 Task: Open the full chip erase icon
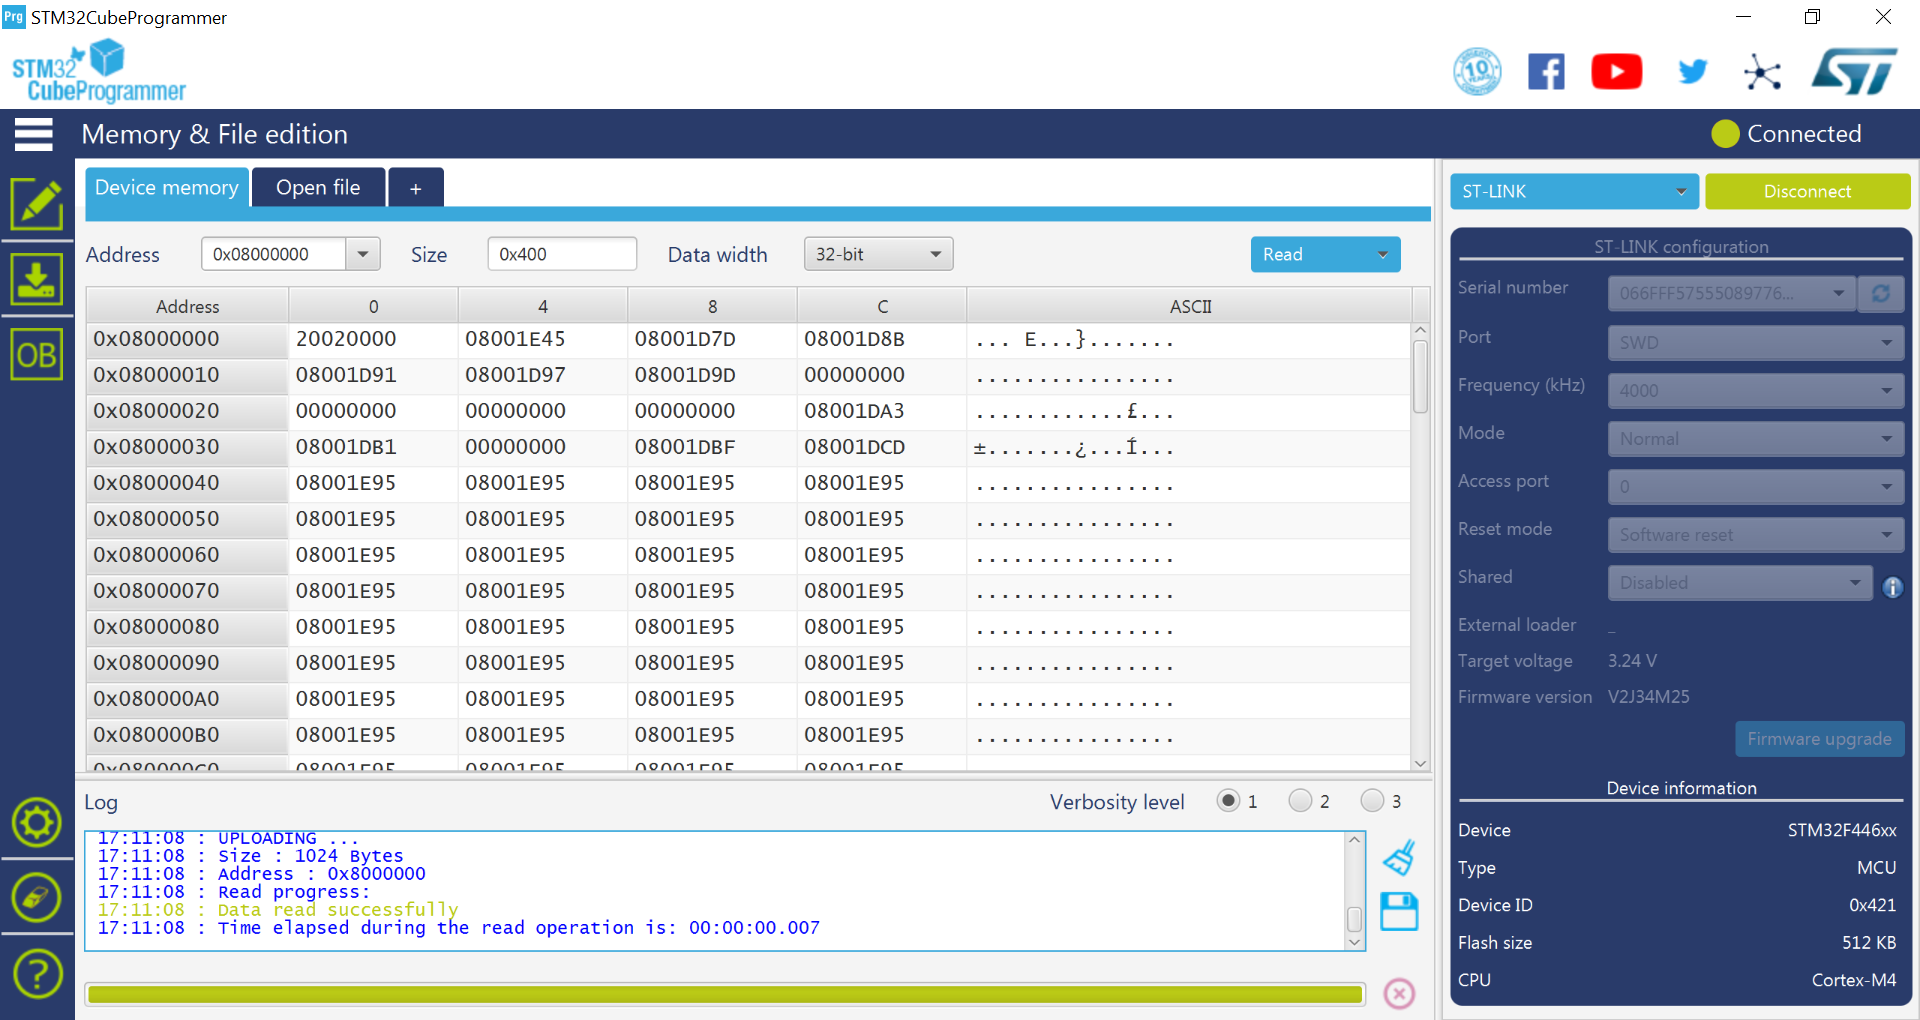[x=37, y=898]
